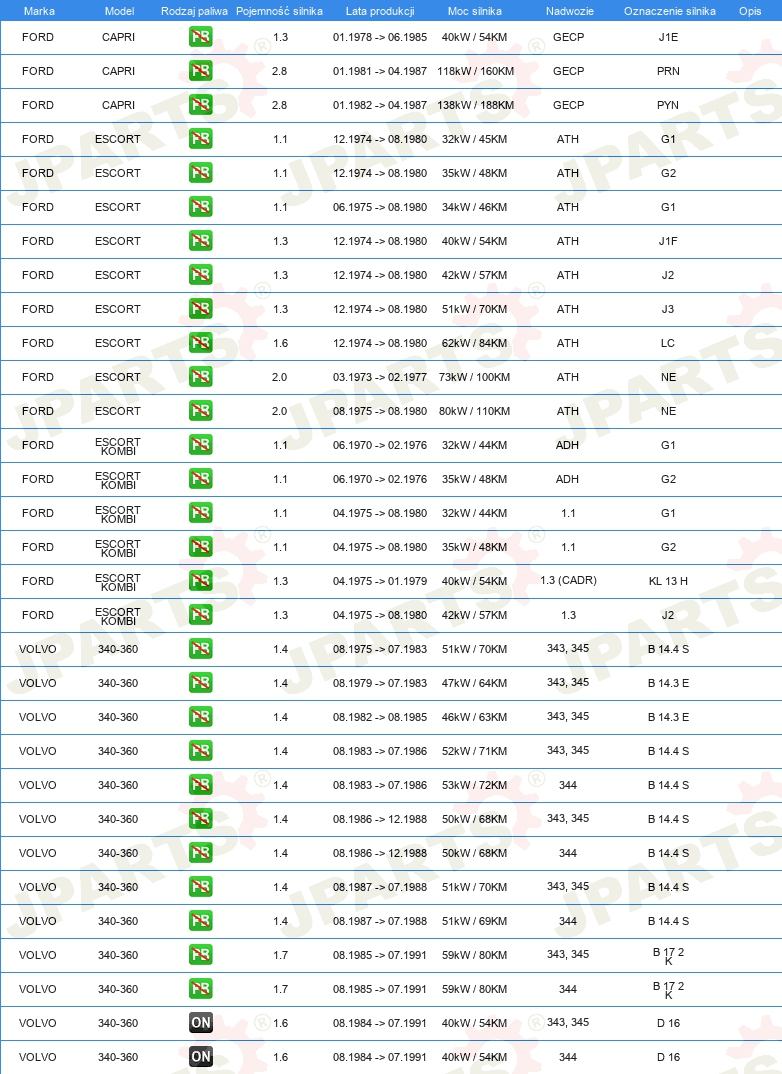Click the LC engine code cell
Viewport: 782px width, 1074px height.
[x=668, y=343]
